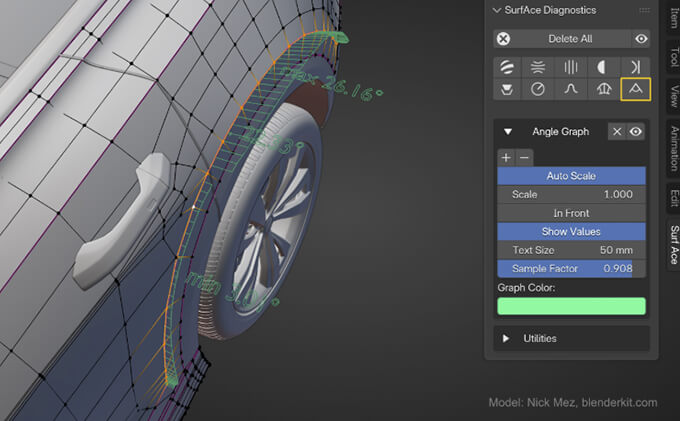The height and width of the screenshot is (421, 680).
Task: Remove the Angle Graph with X
Action: coord(617,131)
